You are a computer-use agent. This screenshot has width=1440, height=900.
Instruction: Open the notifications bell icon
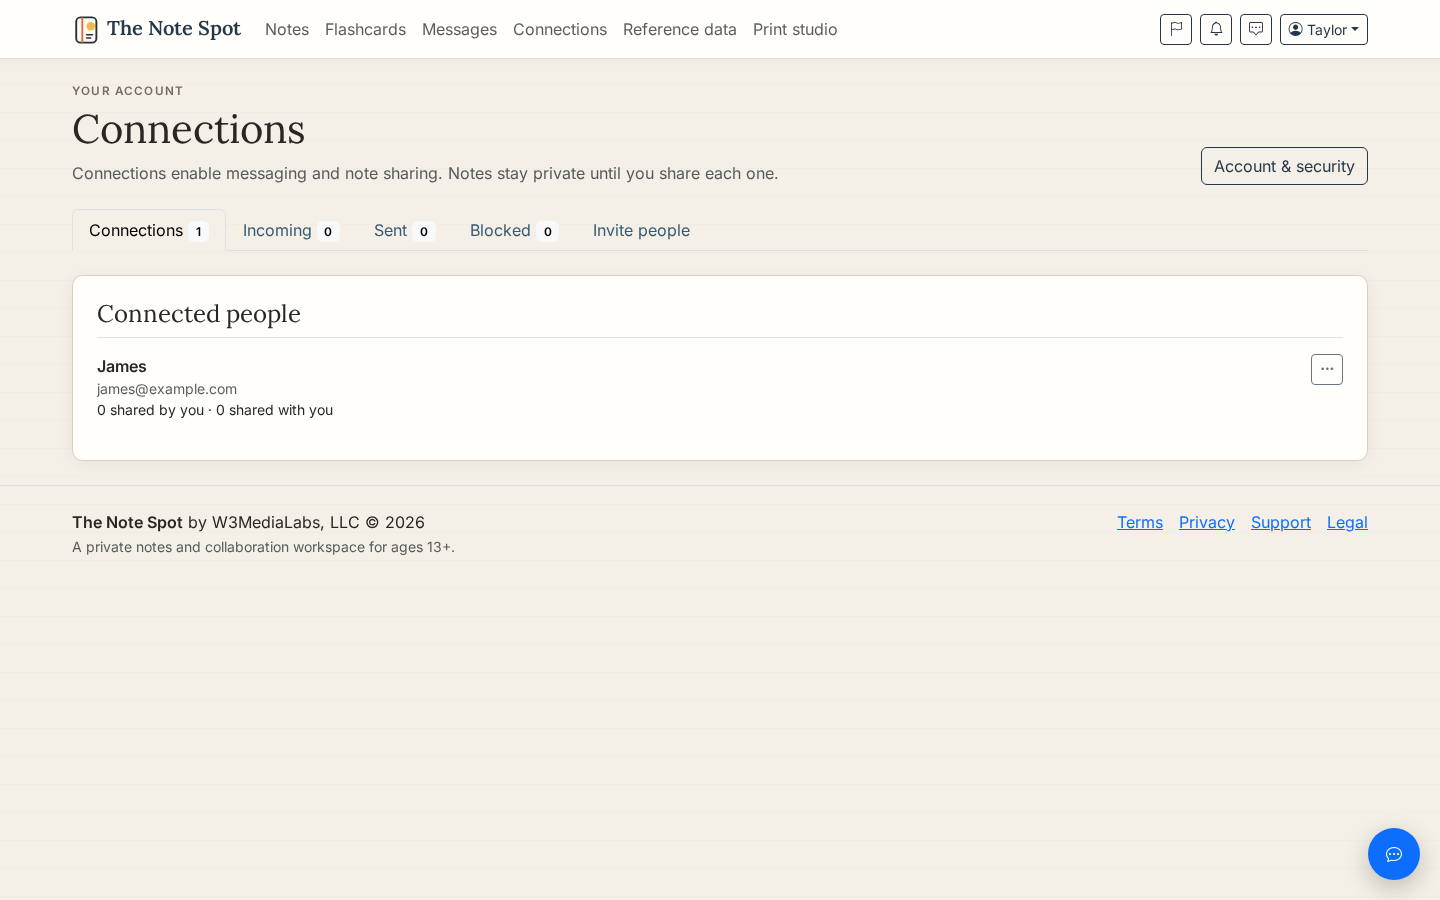(1216, 30)
